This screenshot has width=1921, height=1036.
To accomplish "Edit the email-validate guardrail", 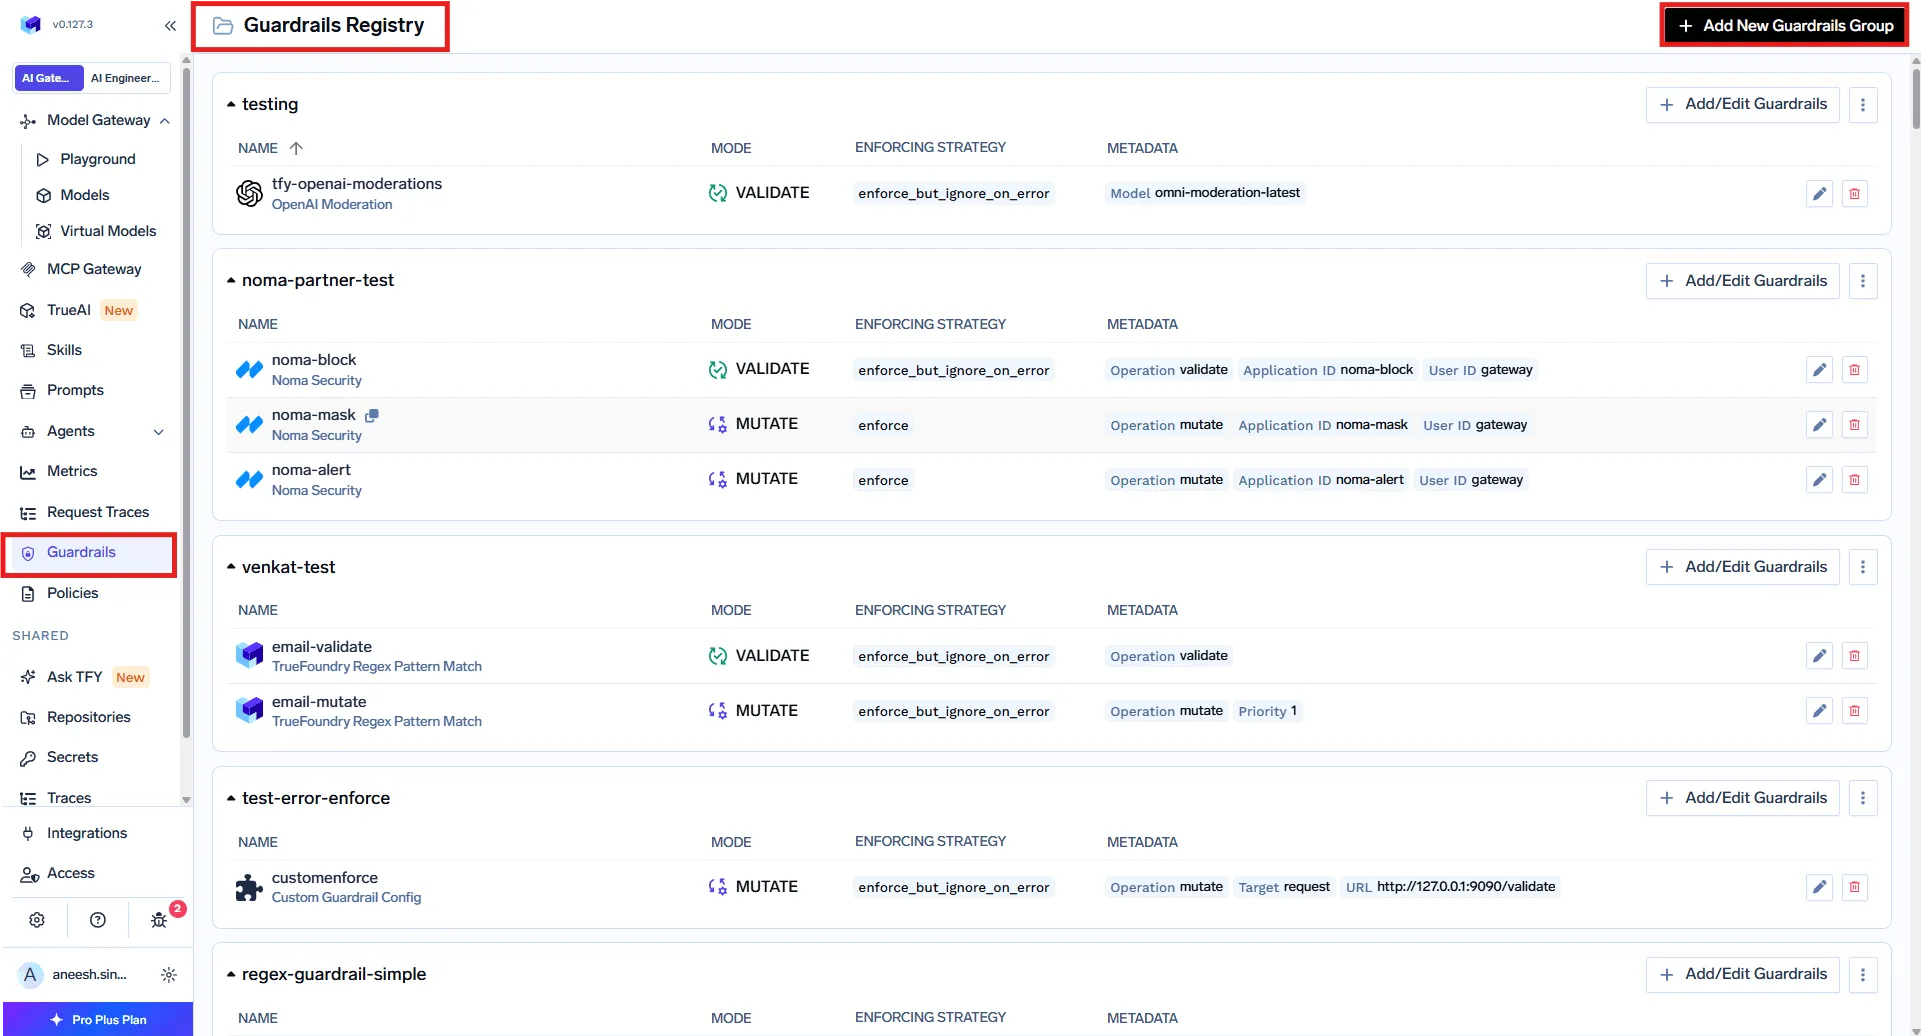I will (x=1819, y=656).
